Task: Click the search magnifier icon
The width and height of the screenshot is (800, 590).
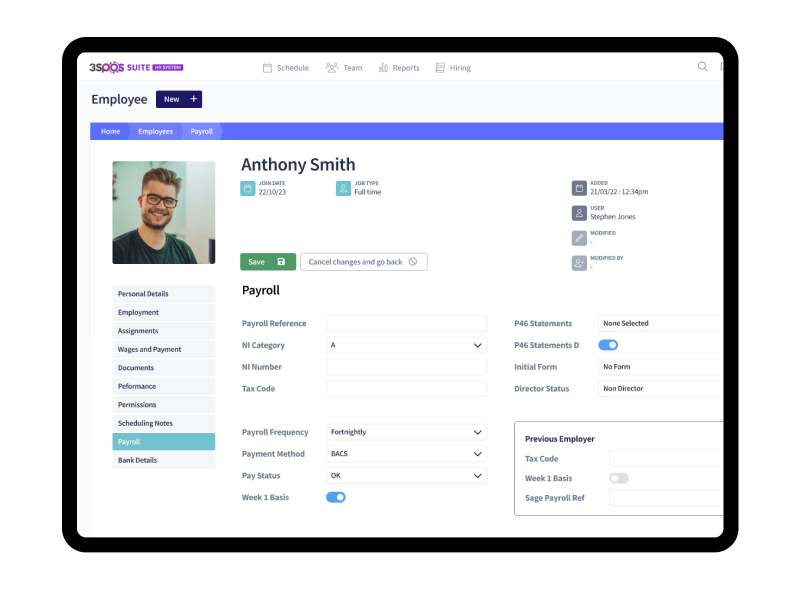Action: pyautogui.click(x=702, y=67)
